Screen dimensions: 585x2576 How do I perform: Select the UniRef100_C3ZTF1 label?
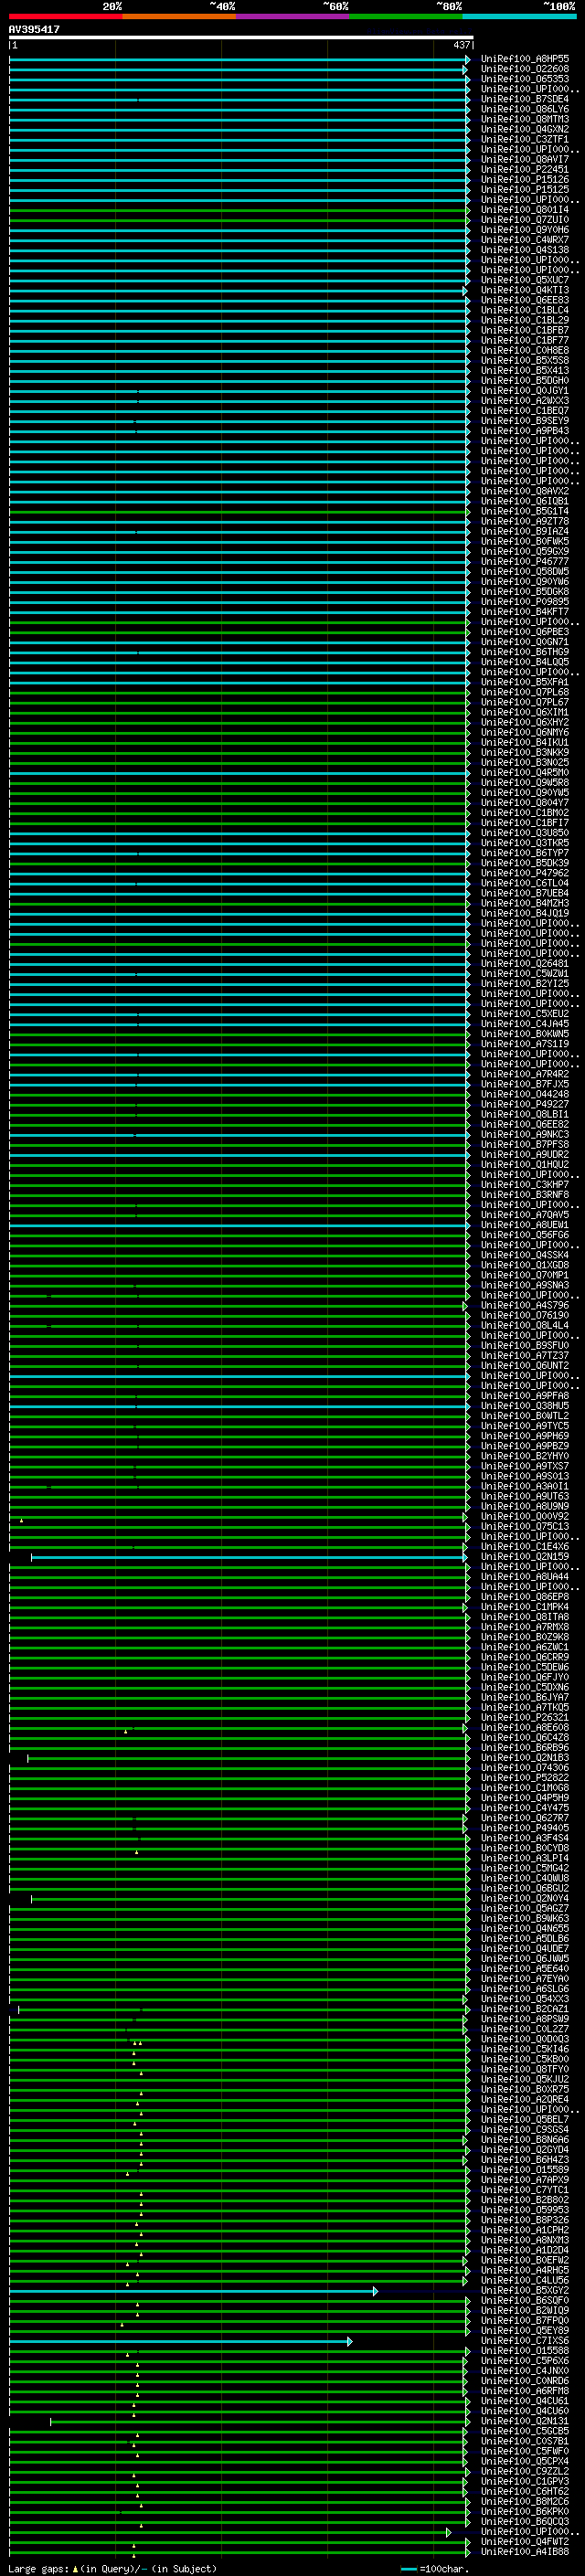point(525,139)
